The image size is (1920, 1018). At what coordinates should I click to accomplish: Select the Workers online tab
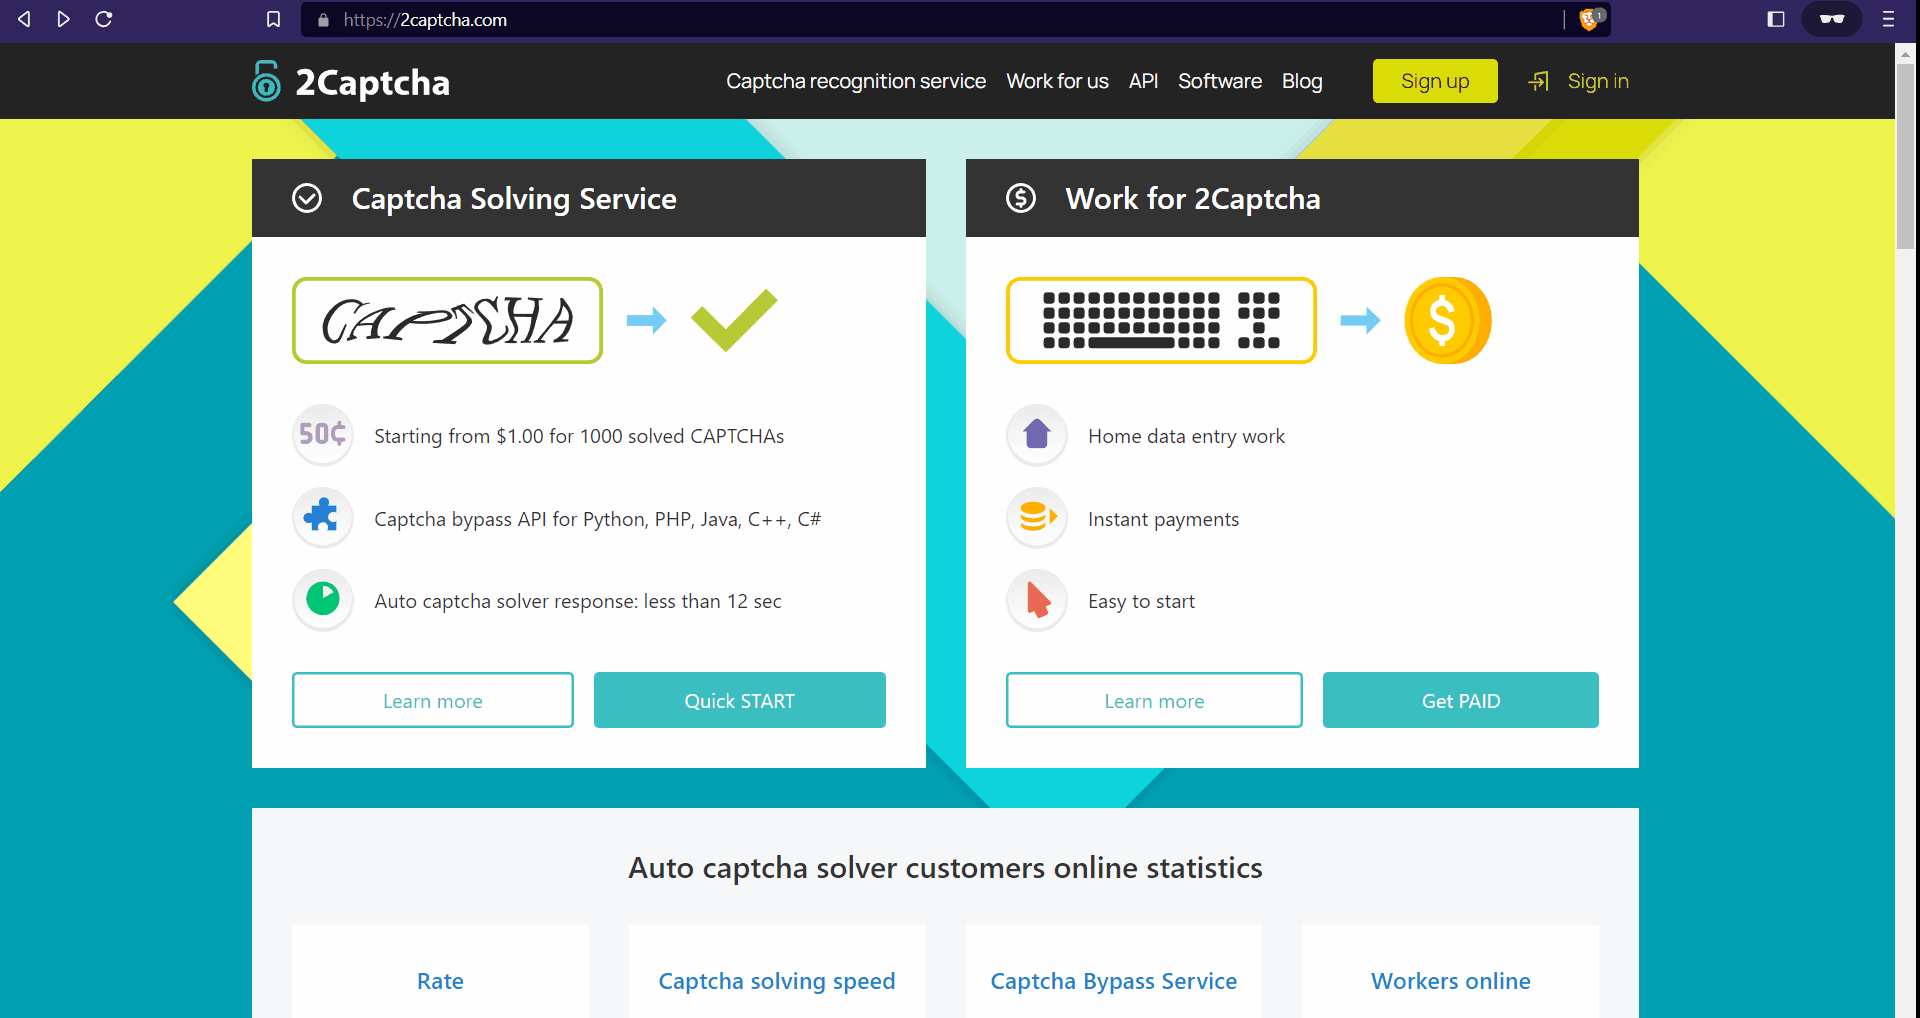pyautogui.click(x=1450, y=980)
